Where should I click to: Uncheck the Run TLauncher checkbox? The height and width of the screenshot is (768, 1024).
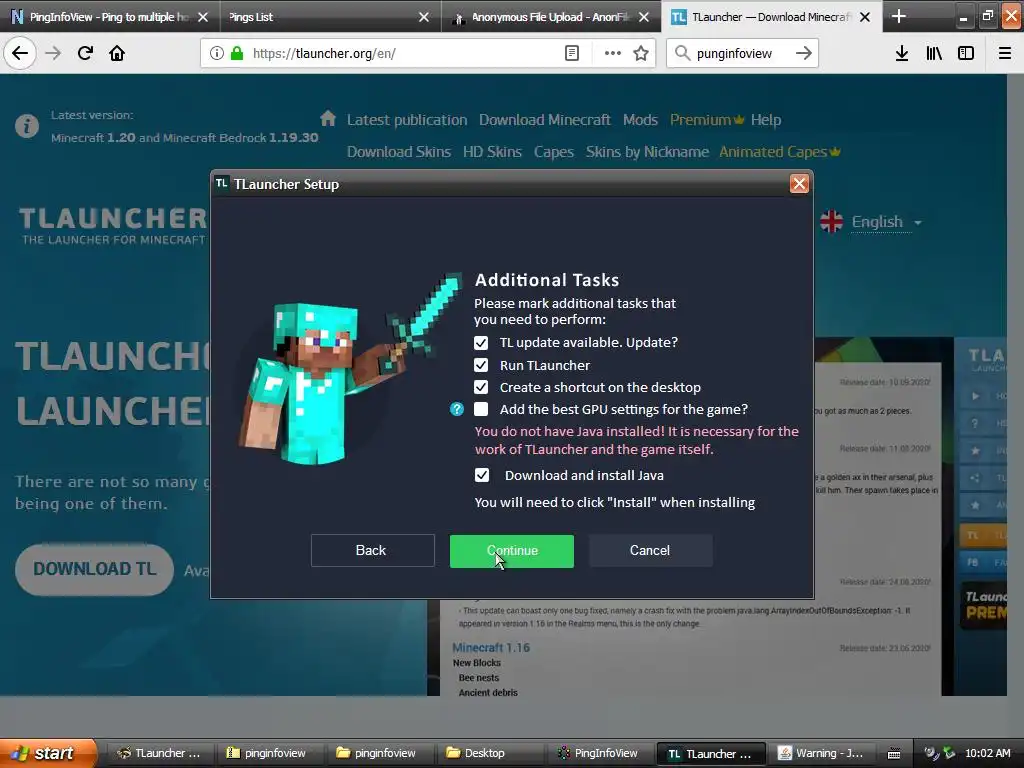pyautogui.click(x=481, y=365)
